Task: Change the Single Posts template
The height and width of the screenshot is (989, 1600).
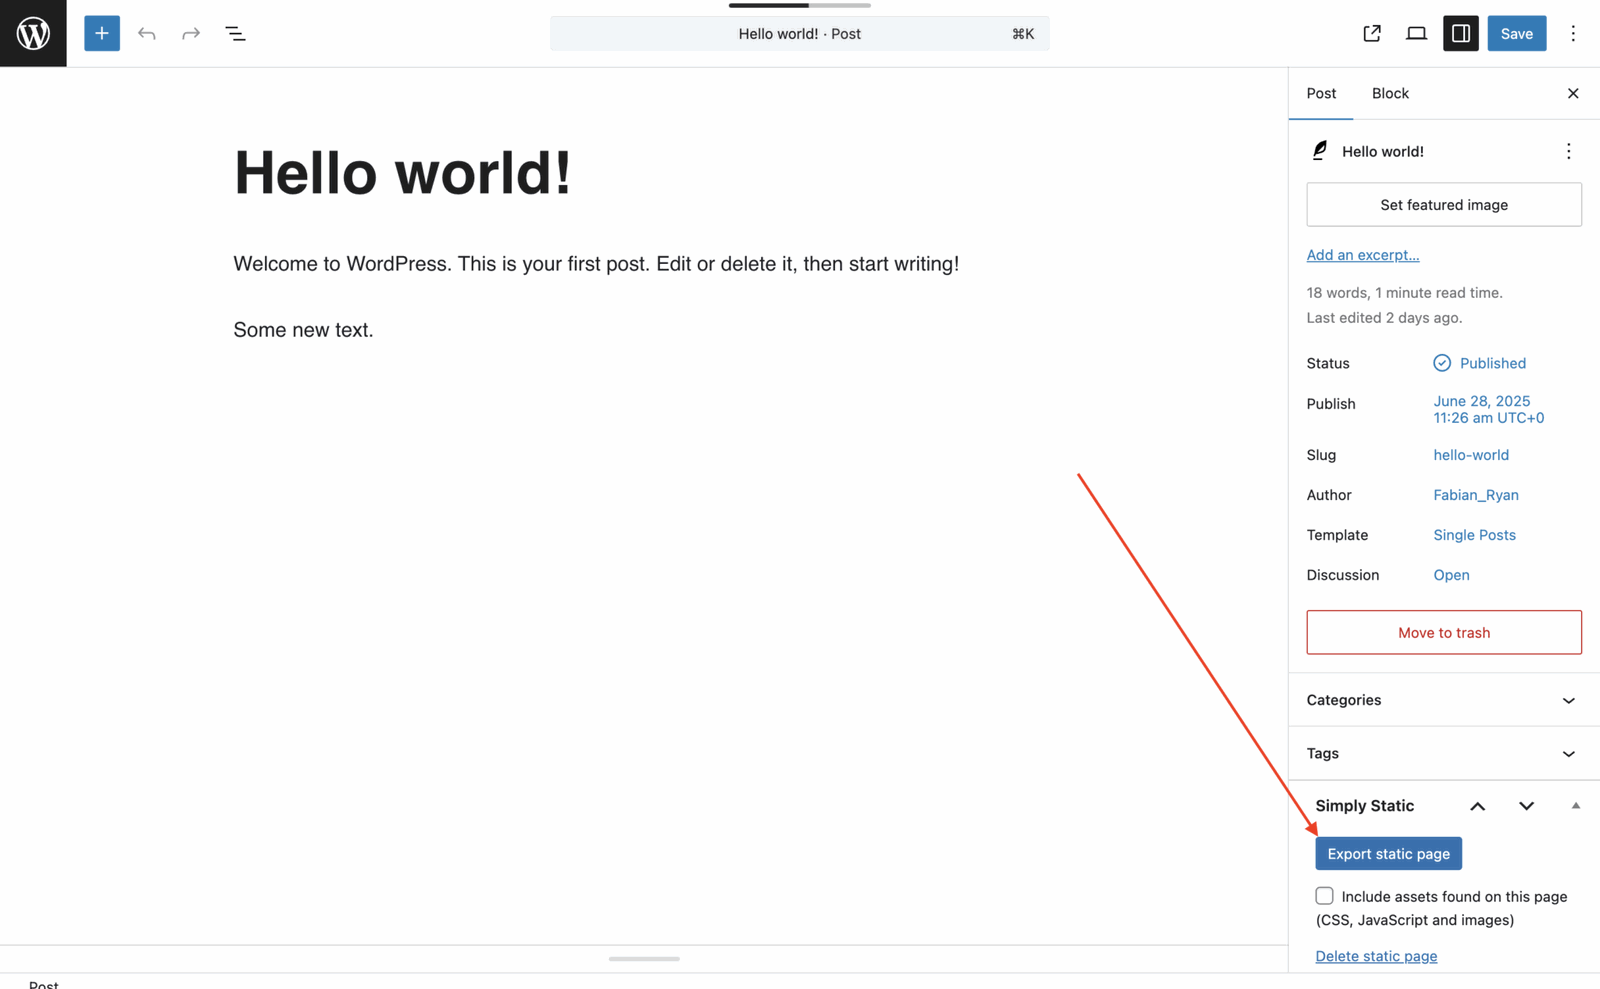Action: [x=1475, y=535]
